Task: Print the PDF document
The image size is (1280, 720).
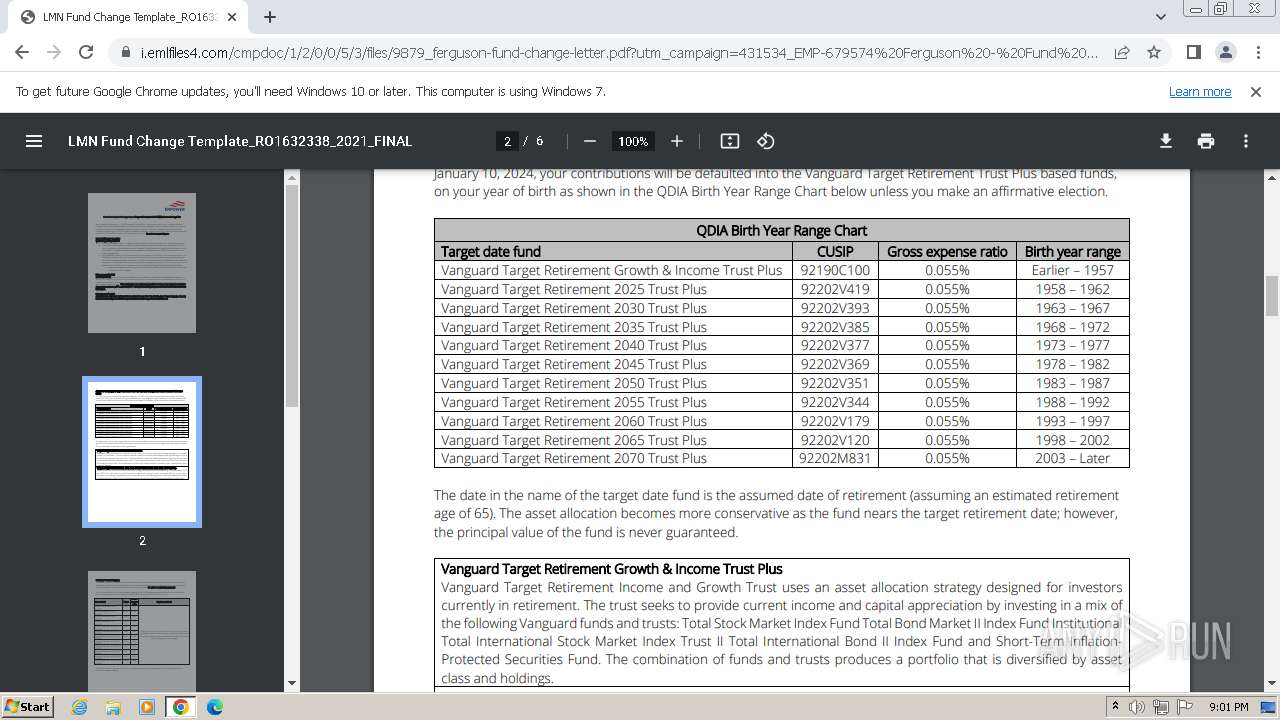Action: pos(1206,141)
